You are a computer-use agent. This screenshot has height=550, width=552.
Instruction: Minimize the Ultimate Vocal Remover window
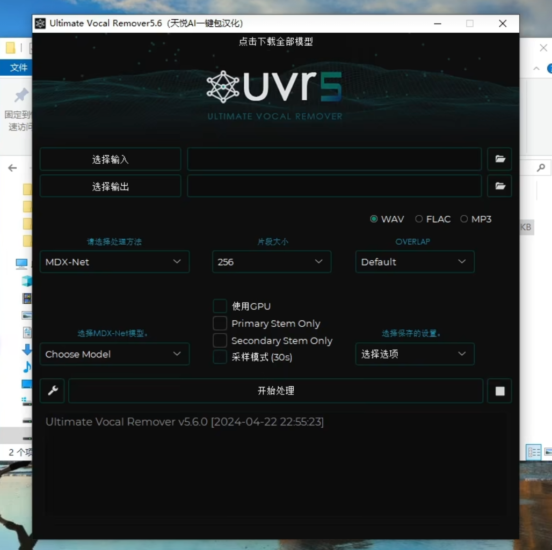click(x=437, y=24)
